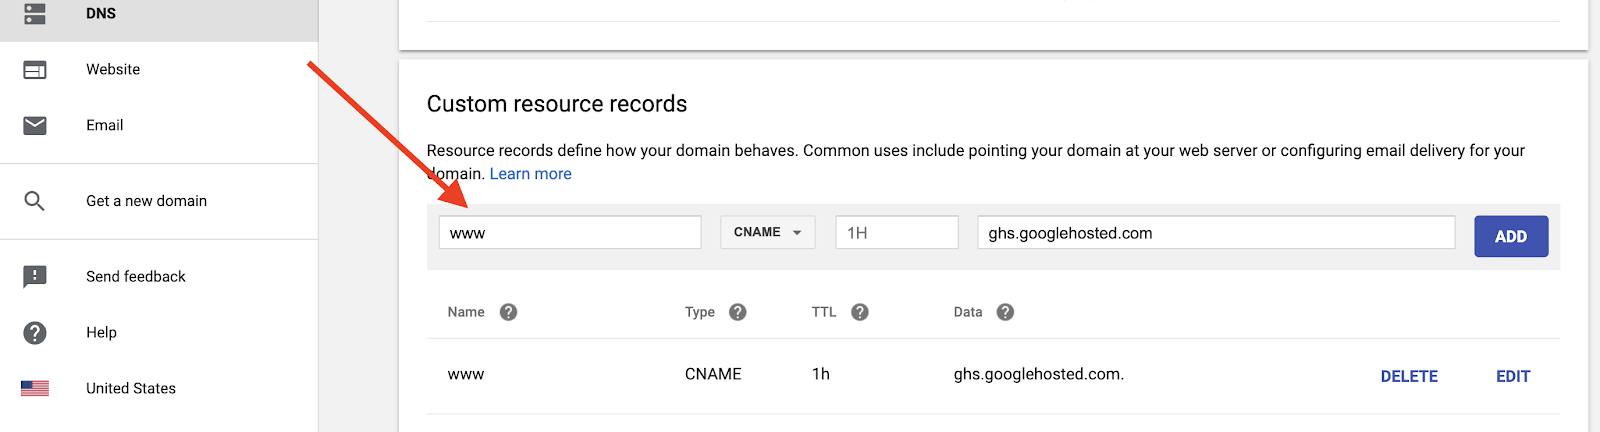Click the Help question mark icon
The width and height of the screenshot is (1600, 432).
35,333
